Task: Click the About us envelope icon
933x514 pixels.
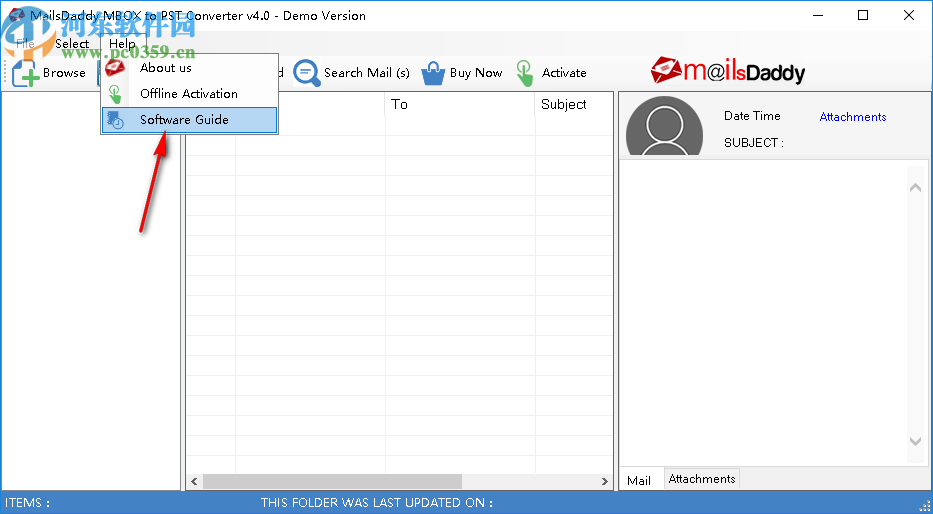Action: (x=115, y=68)
